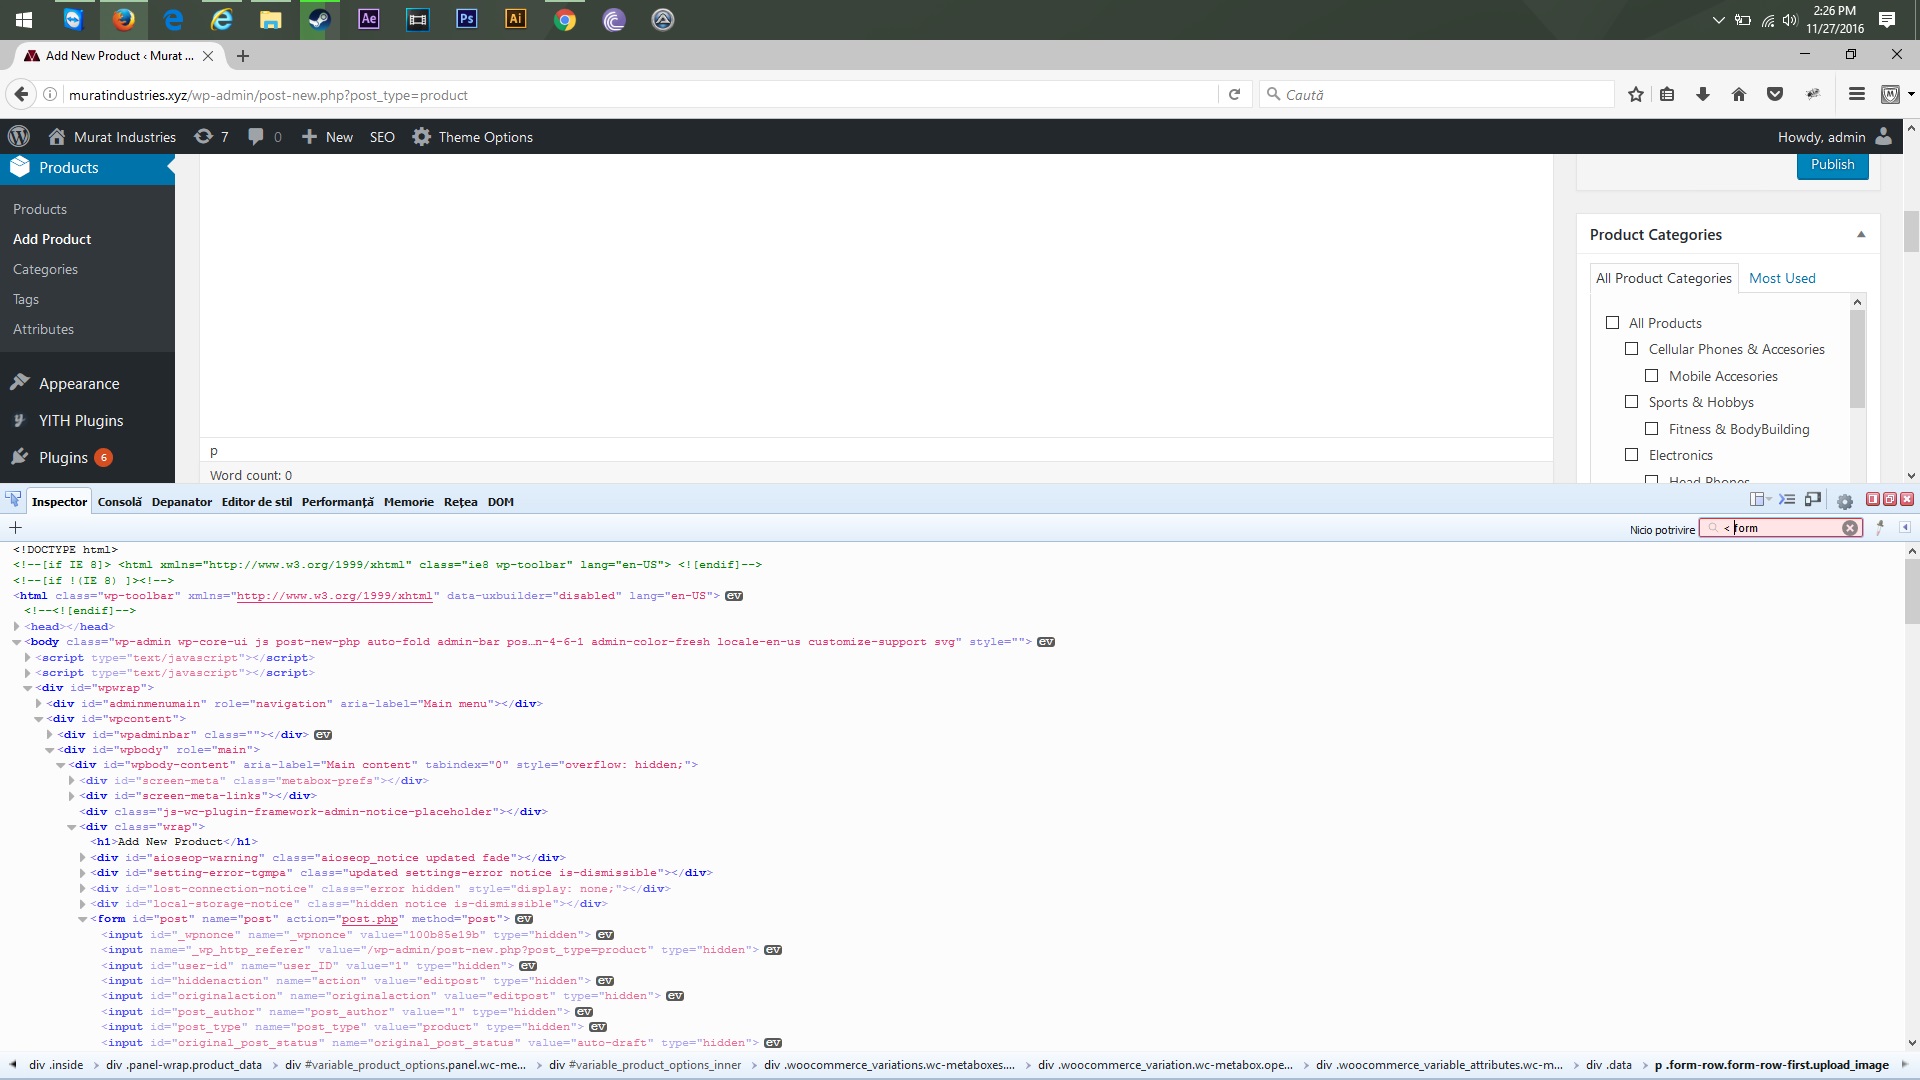Open the Categories submenu link
The width and height of the screenshot is (1920, 1080).
coord(45,269)
